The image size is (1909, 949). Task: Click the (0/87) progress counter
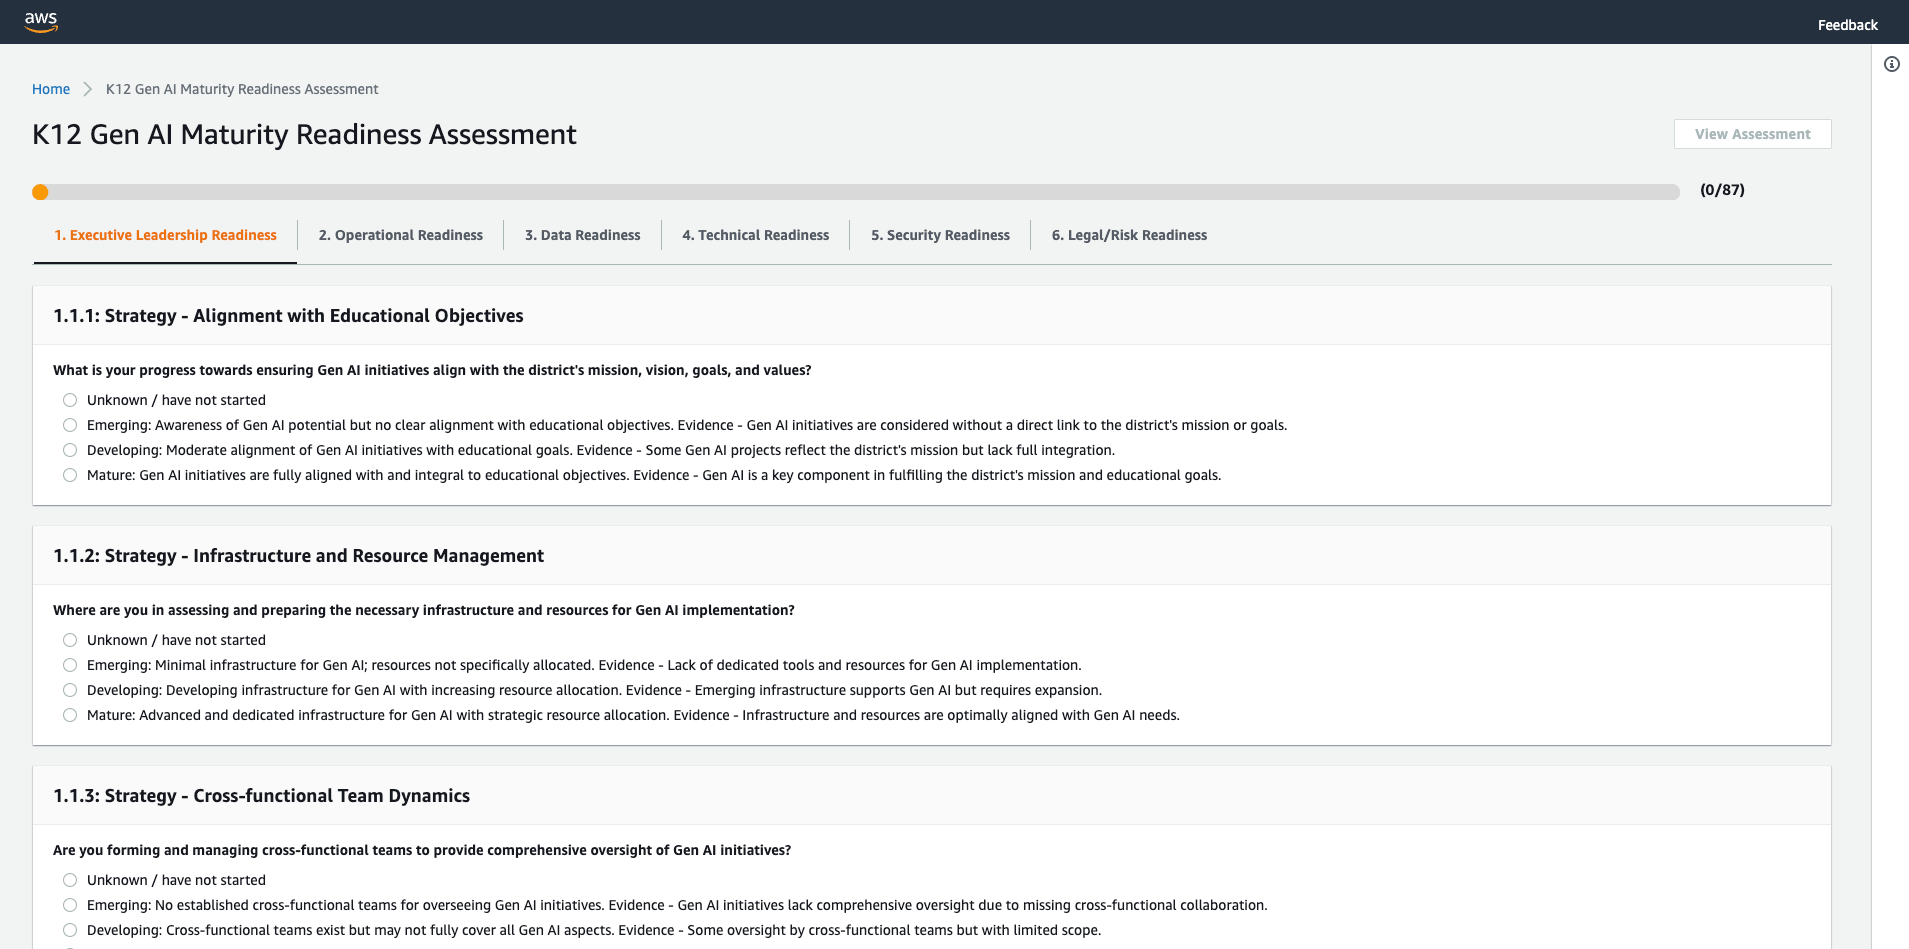[1722, 190]
